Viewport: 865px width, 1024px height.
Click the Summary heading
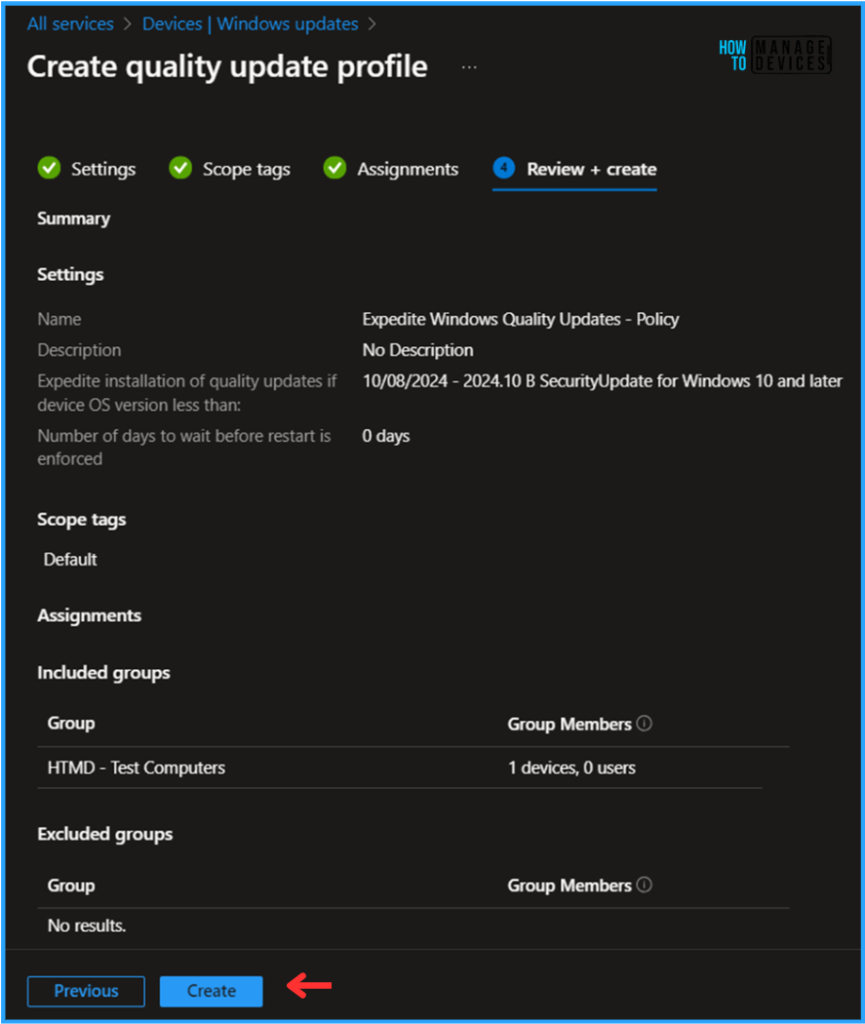pyautogui.click(x=74, y=218)
